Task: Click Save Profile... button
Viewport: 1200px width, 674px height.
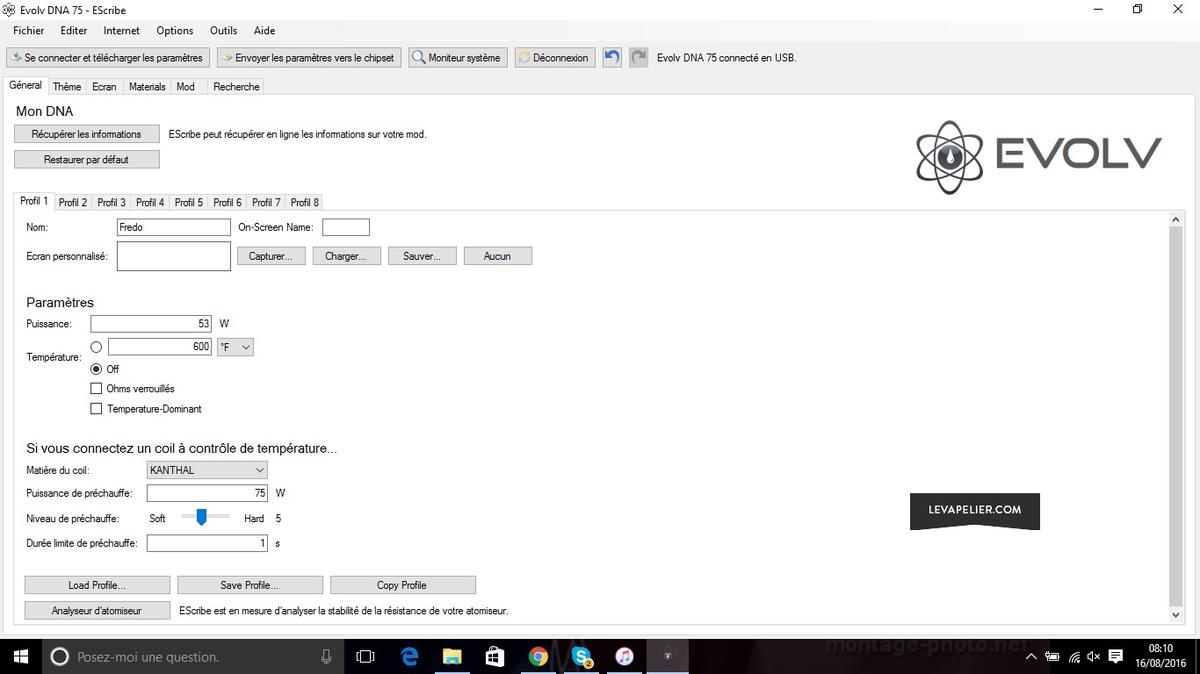Action: coord(250,585)
